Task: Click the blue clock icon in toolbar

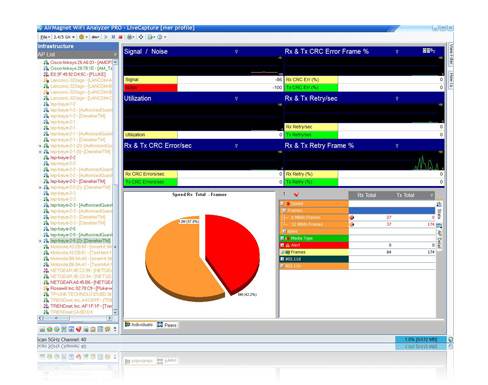Action: [x=159, y=37]
